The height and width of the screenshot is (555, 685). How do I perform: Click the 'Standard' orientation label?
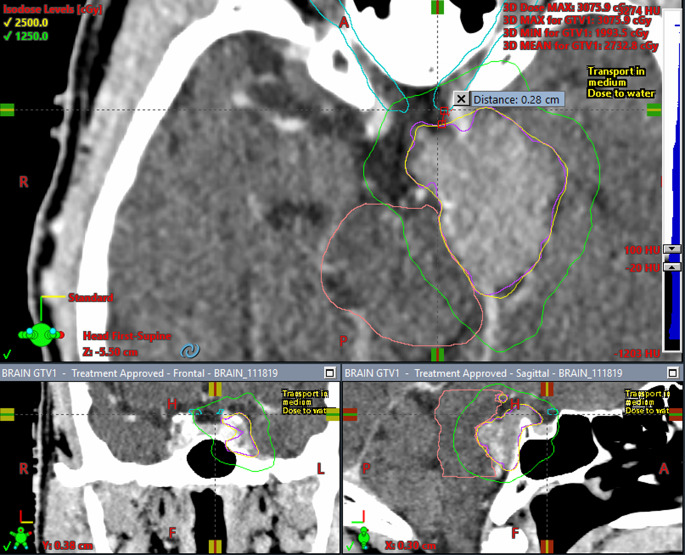point(91,298)
